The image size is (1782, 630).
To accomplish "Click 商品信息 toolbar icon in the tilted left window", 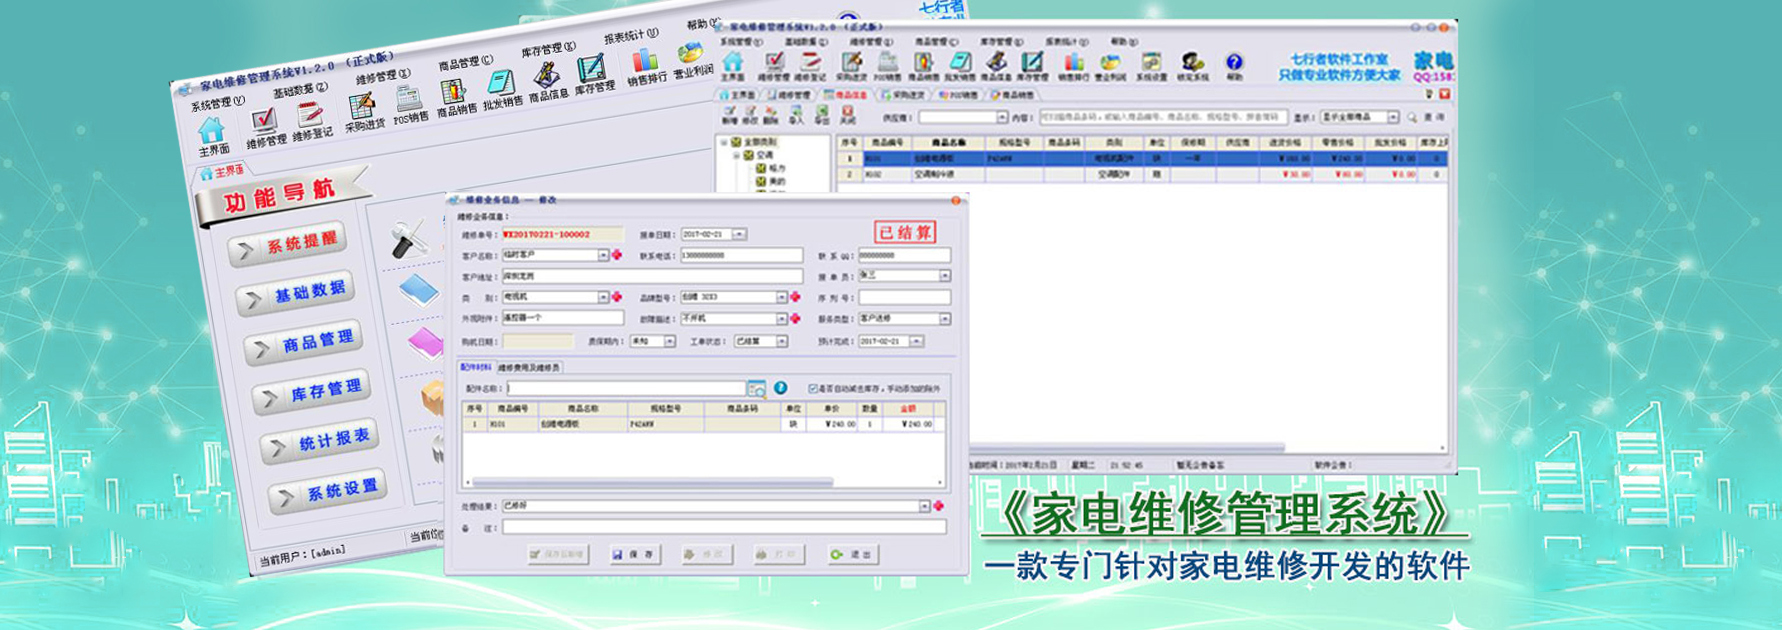I will pyautogui.click(x=546, y=76).
